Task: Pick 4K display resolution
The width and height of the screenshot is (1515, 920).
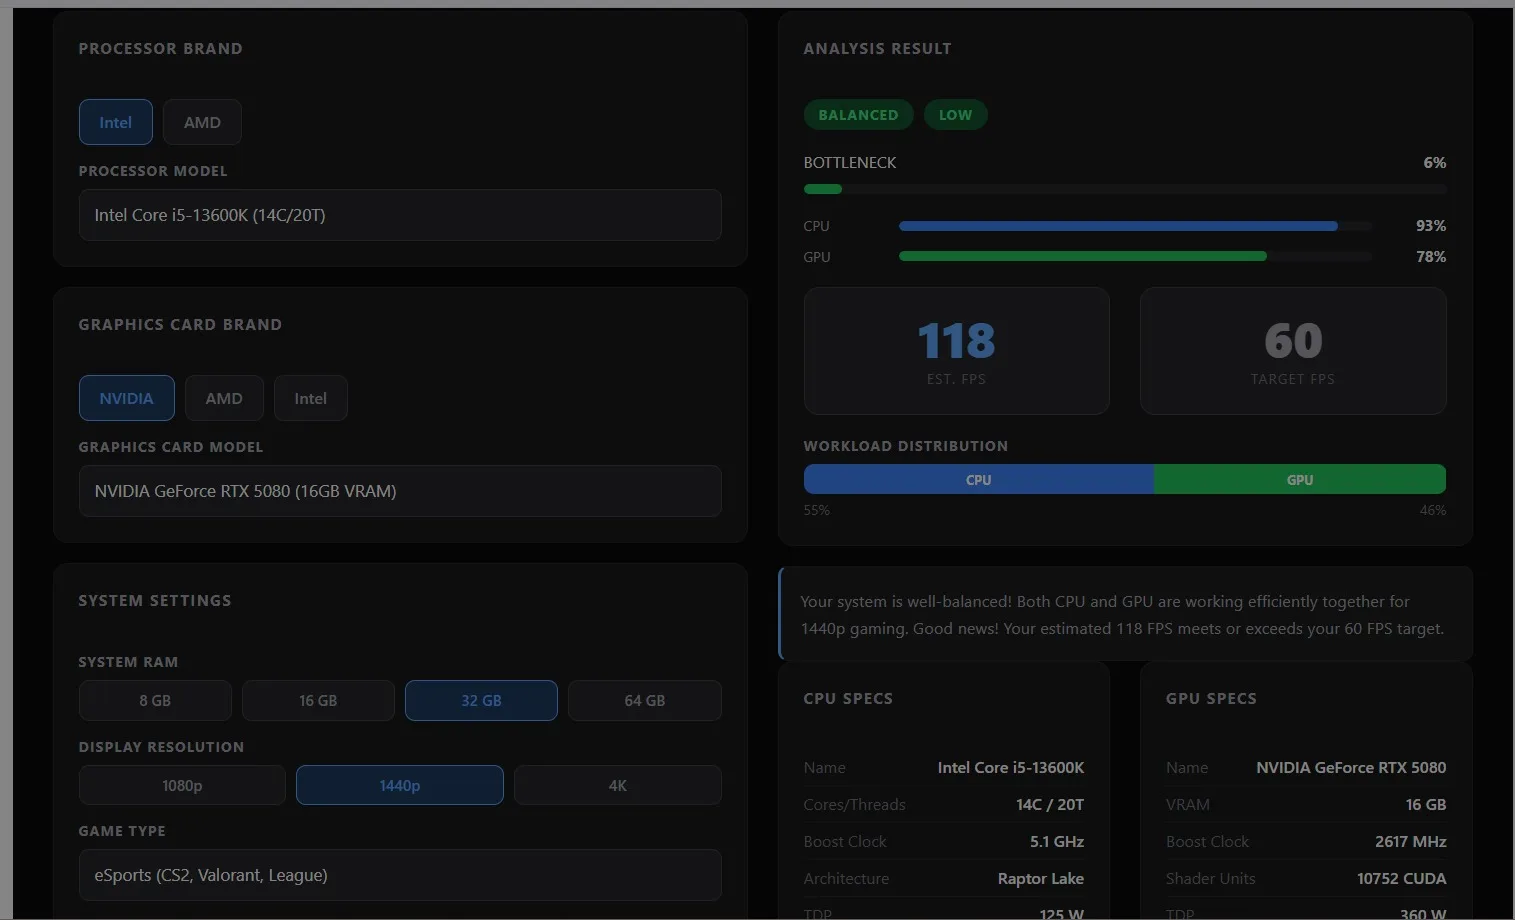Action: tap(618, 785)
